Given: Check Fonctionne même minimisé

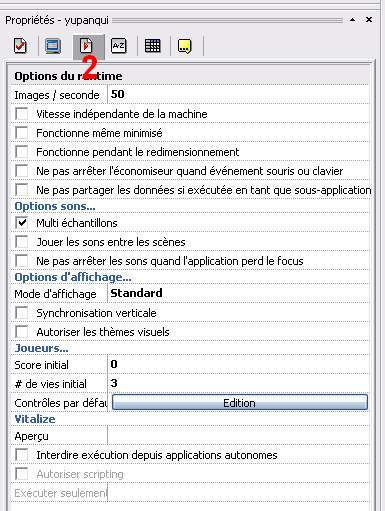Looking at the screenshot, I should (x=22, y=133).
